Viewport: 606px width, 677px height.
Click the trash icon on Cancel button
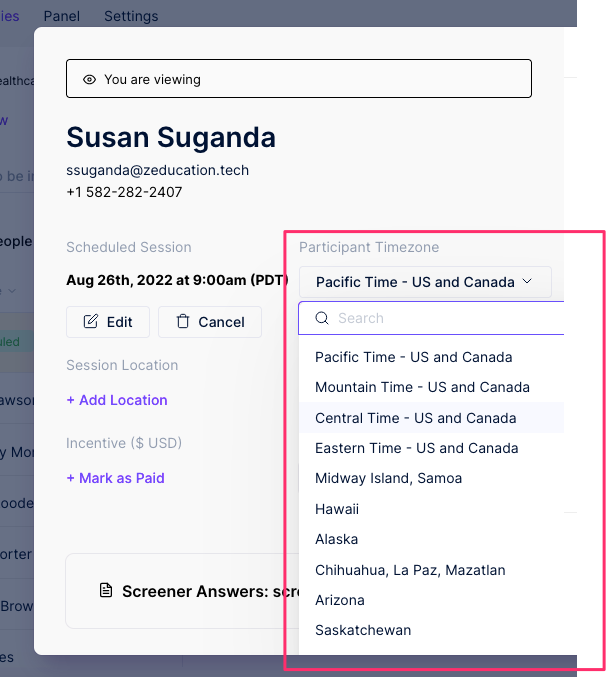183,321
